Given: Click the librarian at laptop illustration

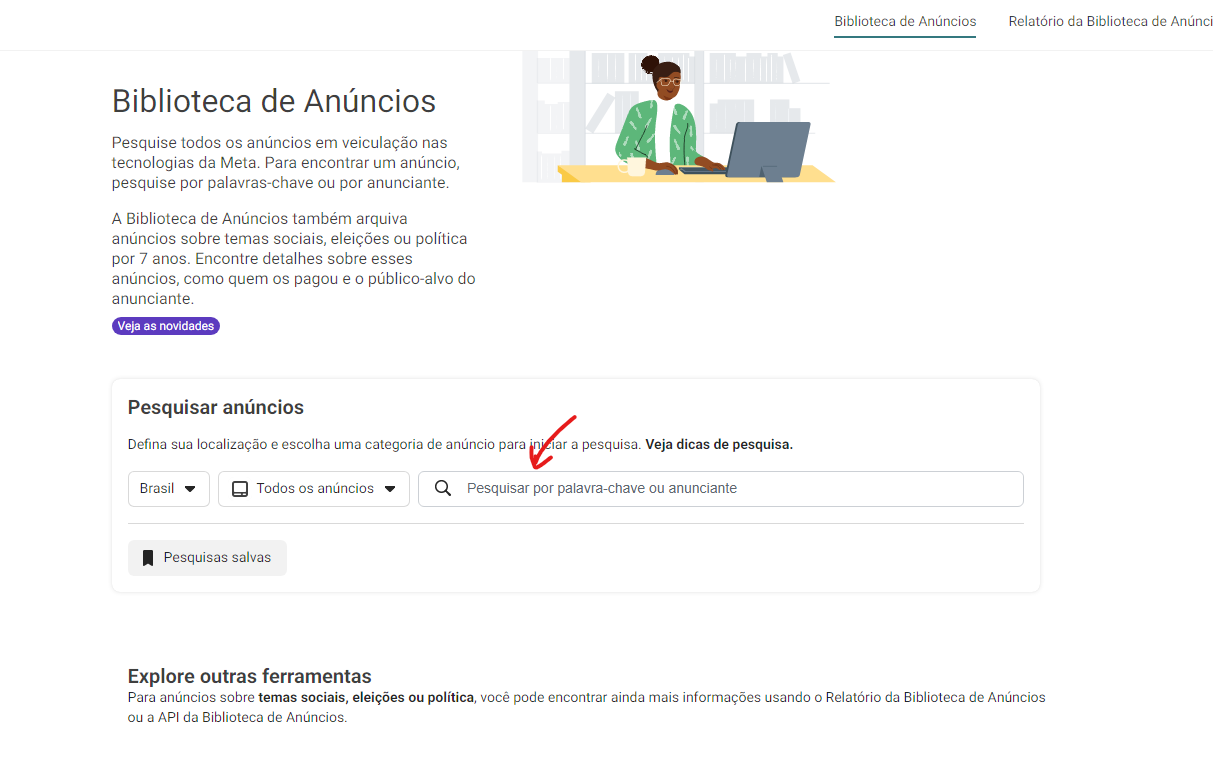Looking at the screenshot, I should click(679, 118).
